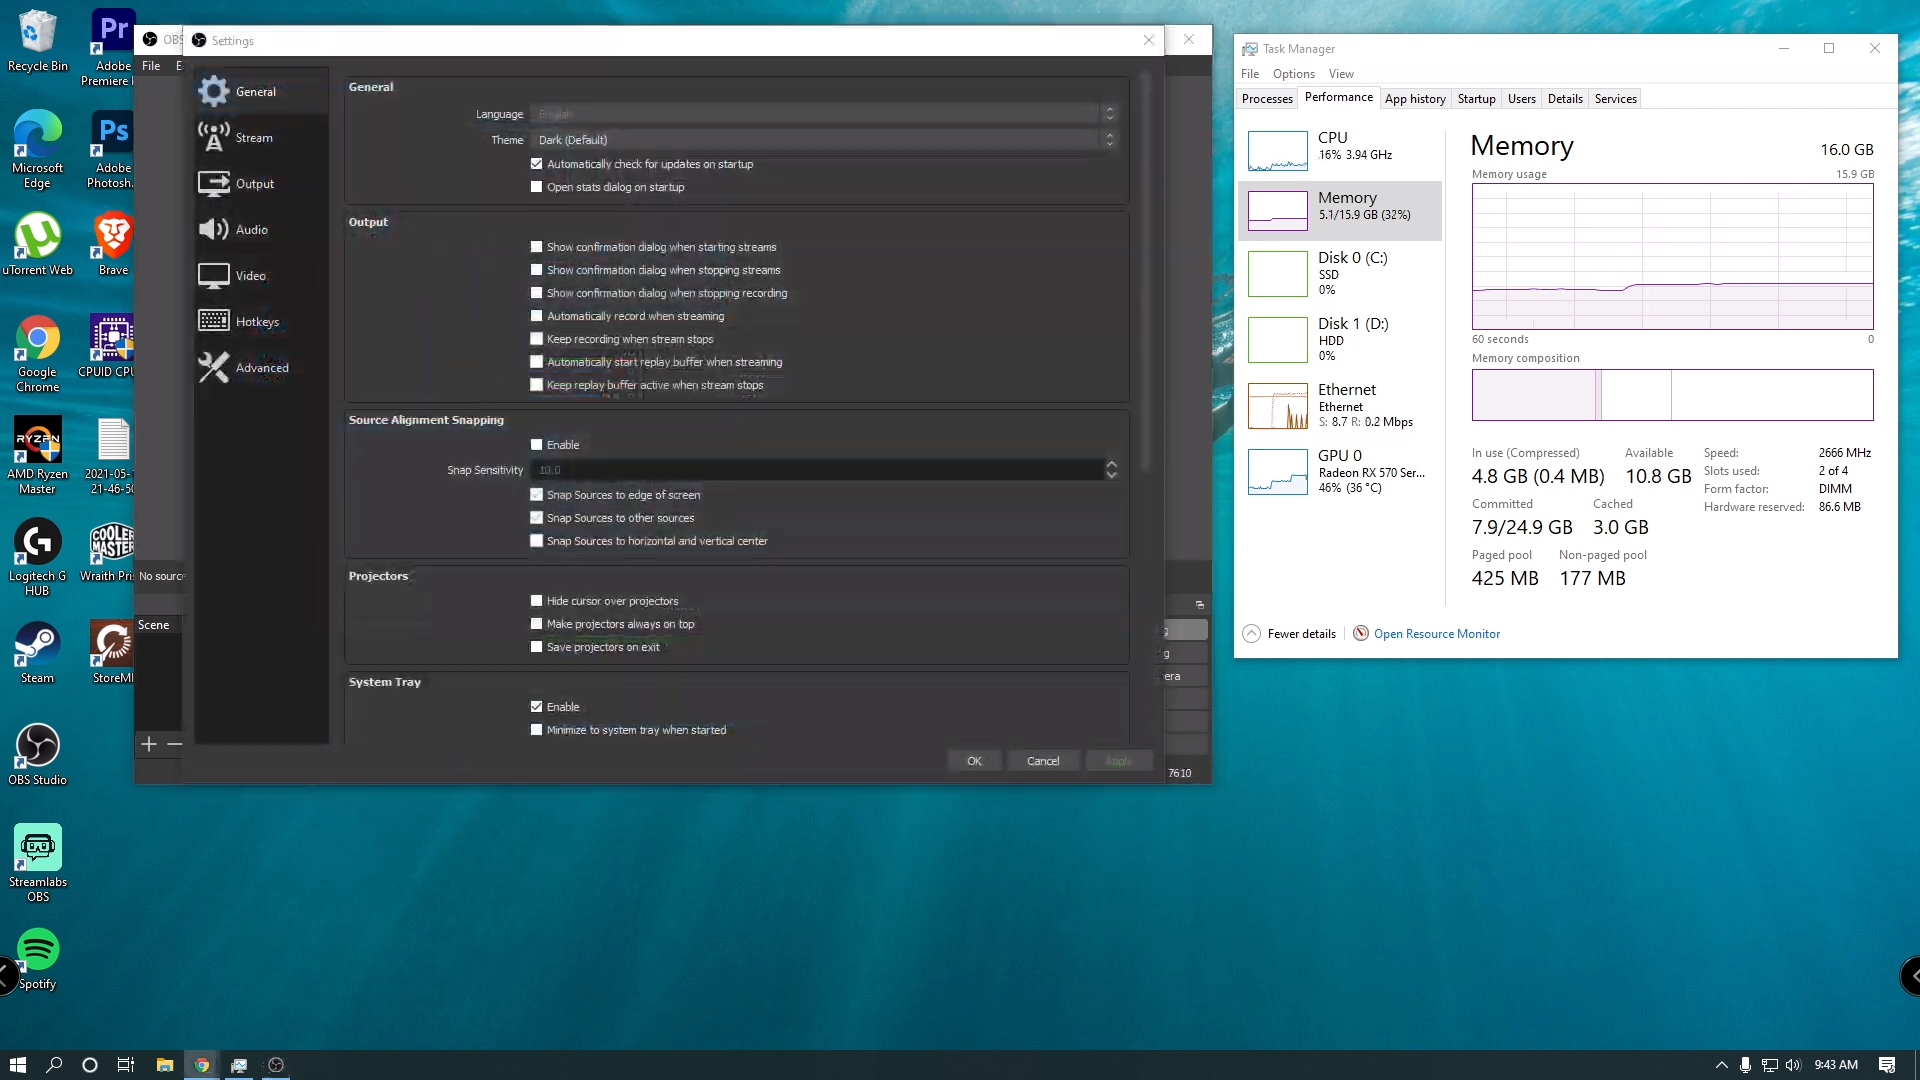1920x1080 pixels.
Task: Click the taskbar clock showing 9:43 AM
Action: coord(1836,1065)
